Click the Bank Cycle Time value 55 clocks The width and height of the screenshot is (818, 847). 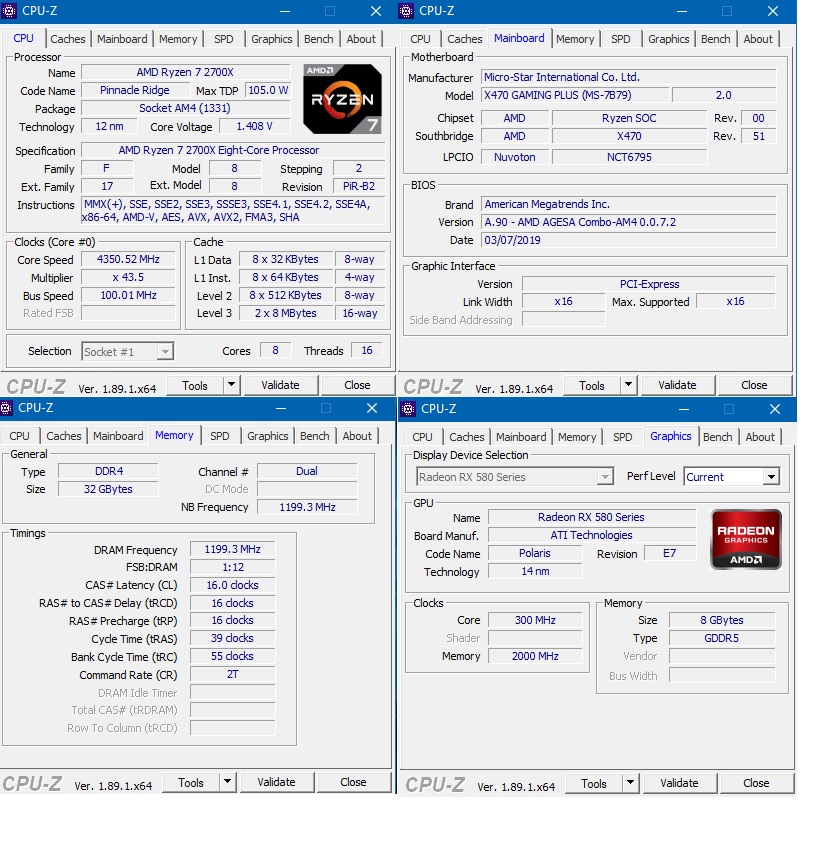(x=232, y=656)
